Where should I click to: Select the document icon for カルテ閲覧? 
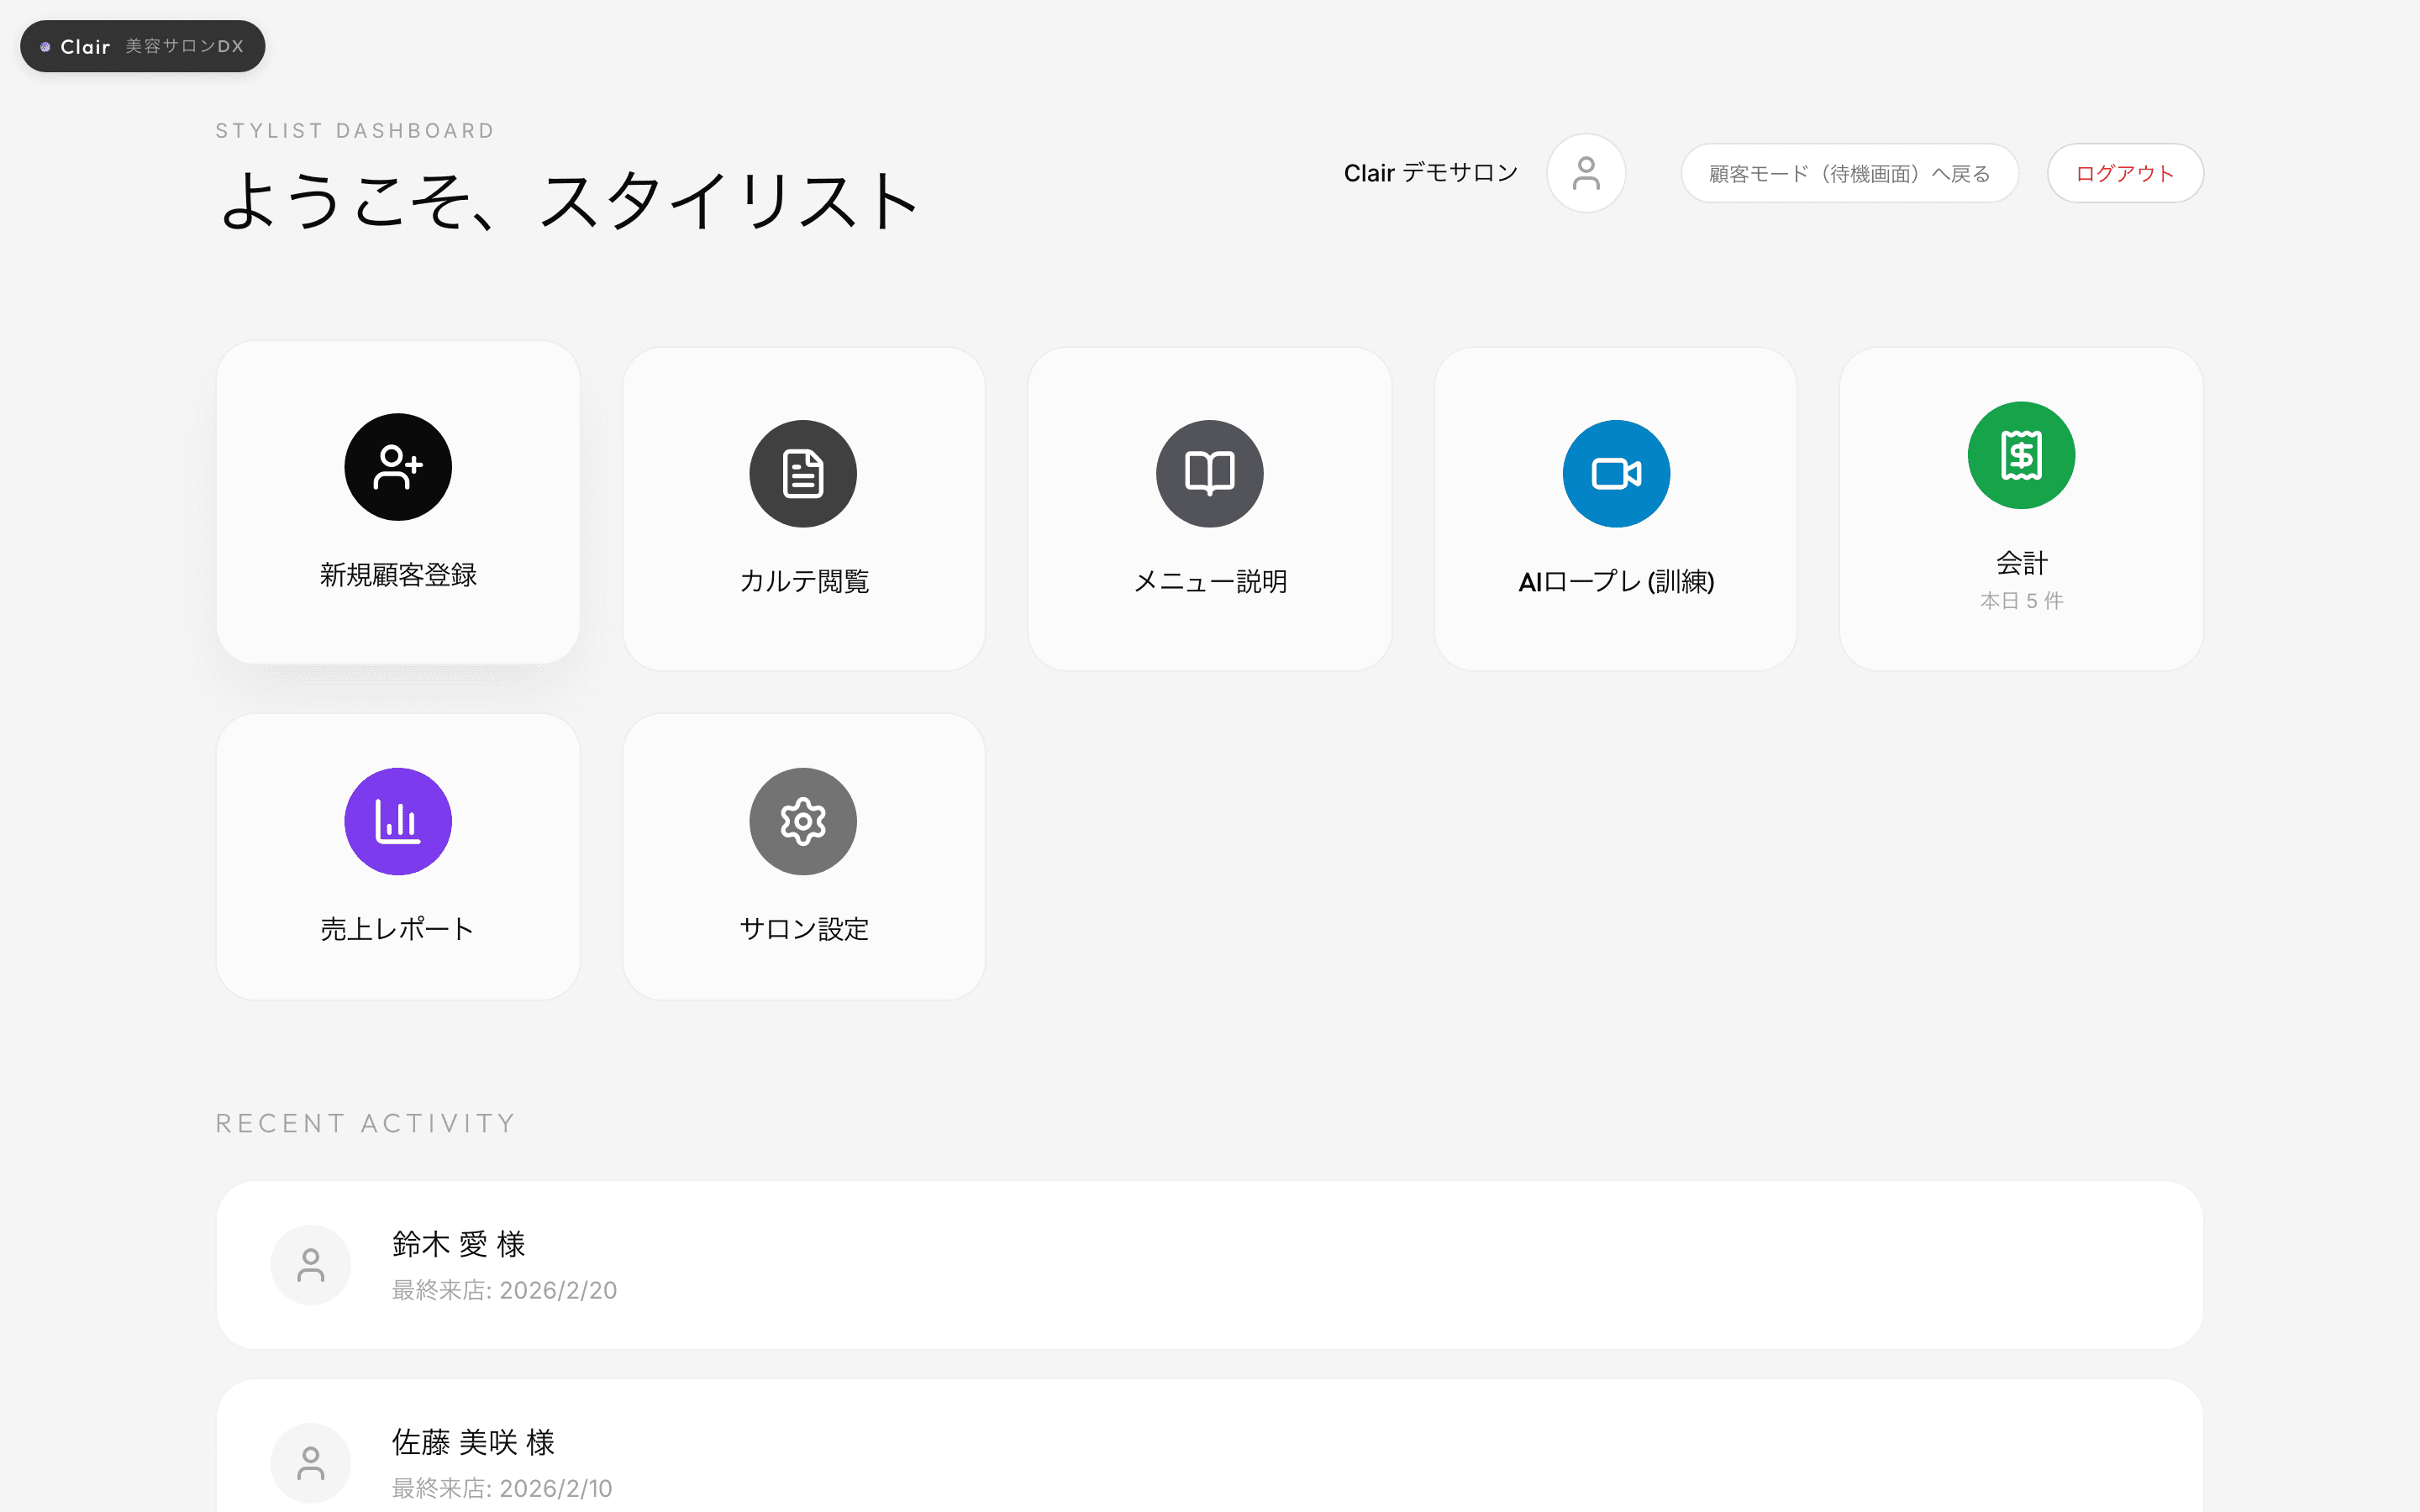803,473
